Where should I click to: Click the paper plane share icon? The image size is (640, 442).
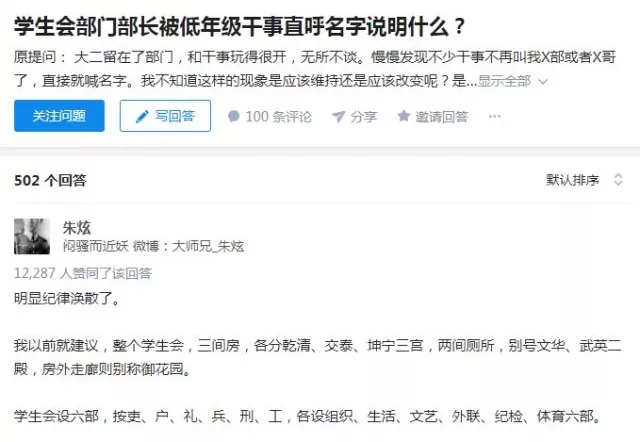click(x=338, y=117)
